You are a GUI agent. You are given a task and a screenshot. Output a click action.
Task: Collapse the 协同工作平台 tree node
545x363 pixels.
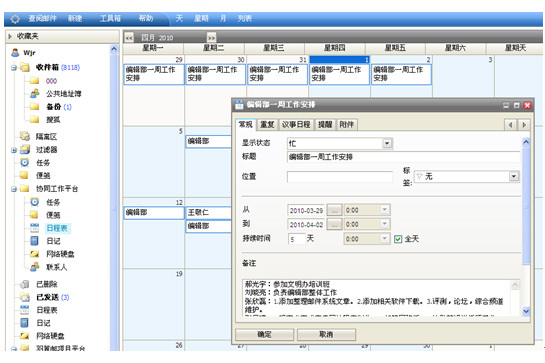click(14, 189)
